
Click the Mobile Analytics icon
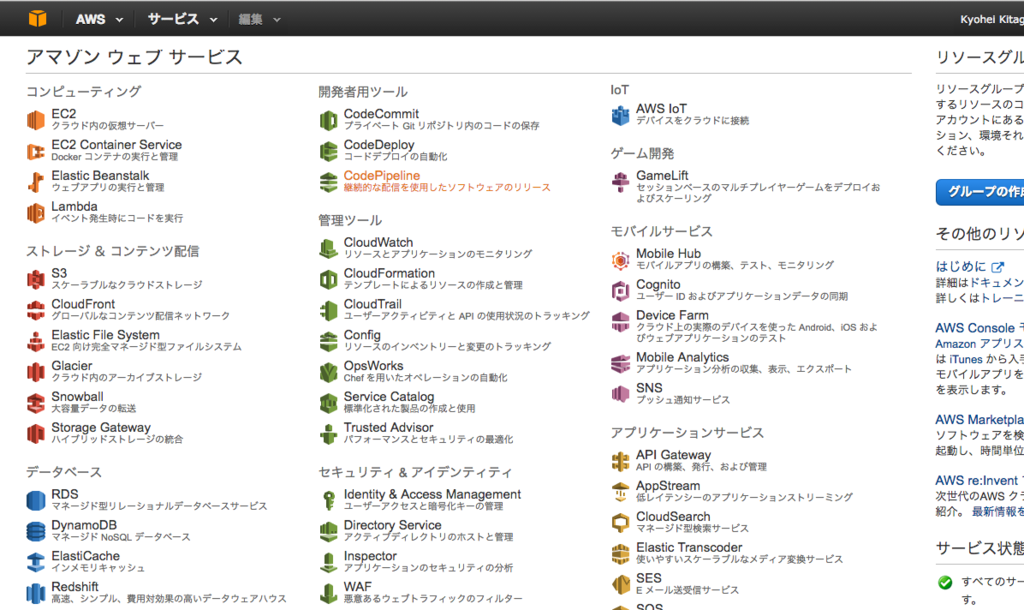click(620, 363)
